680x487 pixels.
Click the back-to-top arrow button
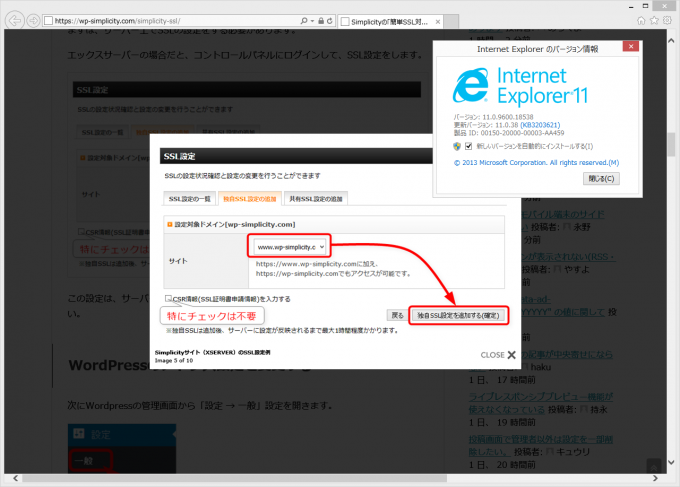(654, 466)
